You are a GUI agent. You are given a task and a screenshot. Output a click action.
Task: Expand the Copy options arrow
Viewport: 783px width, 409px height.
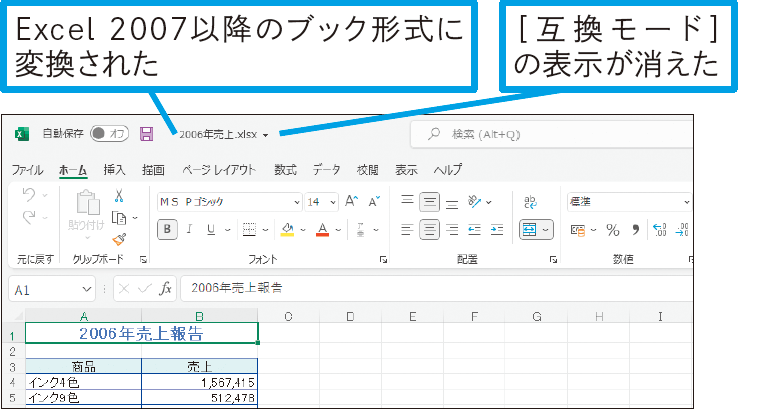coord(135,218)
